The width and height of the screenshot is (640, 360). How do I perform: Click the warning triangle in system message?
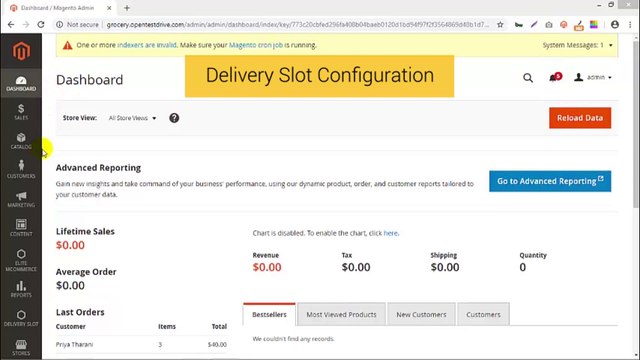(67, 45)
